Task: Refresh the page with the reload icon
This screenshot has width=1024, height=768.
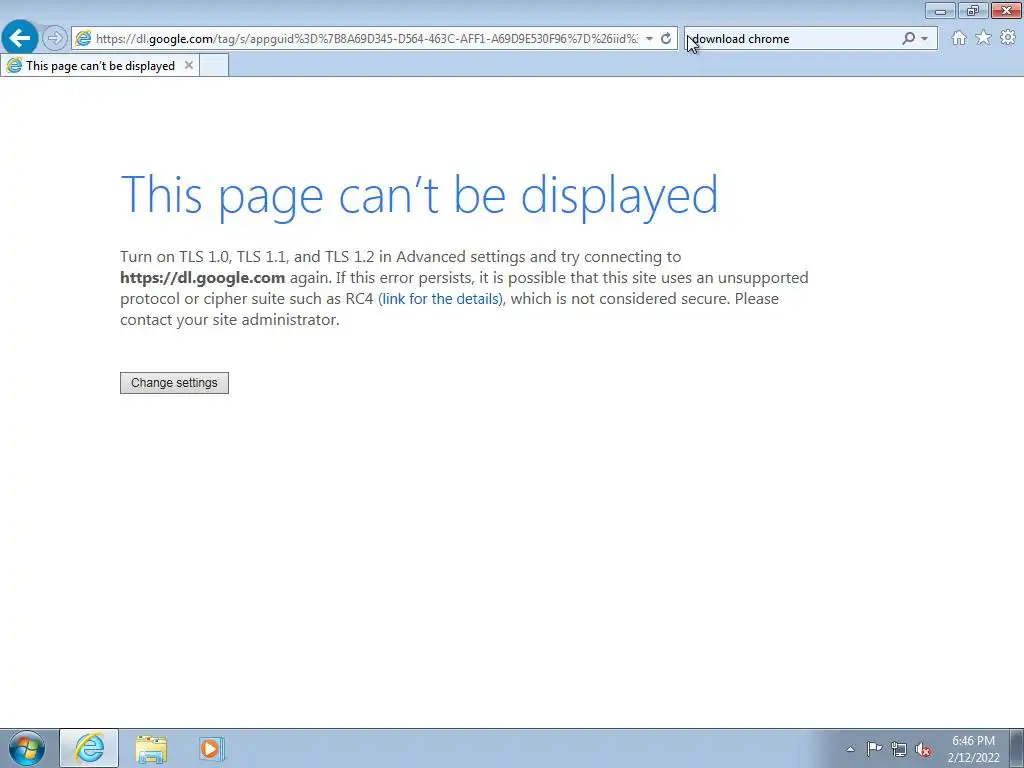Action: coord(665,39)
